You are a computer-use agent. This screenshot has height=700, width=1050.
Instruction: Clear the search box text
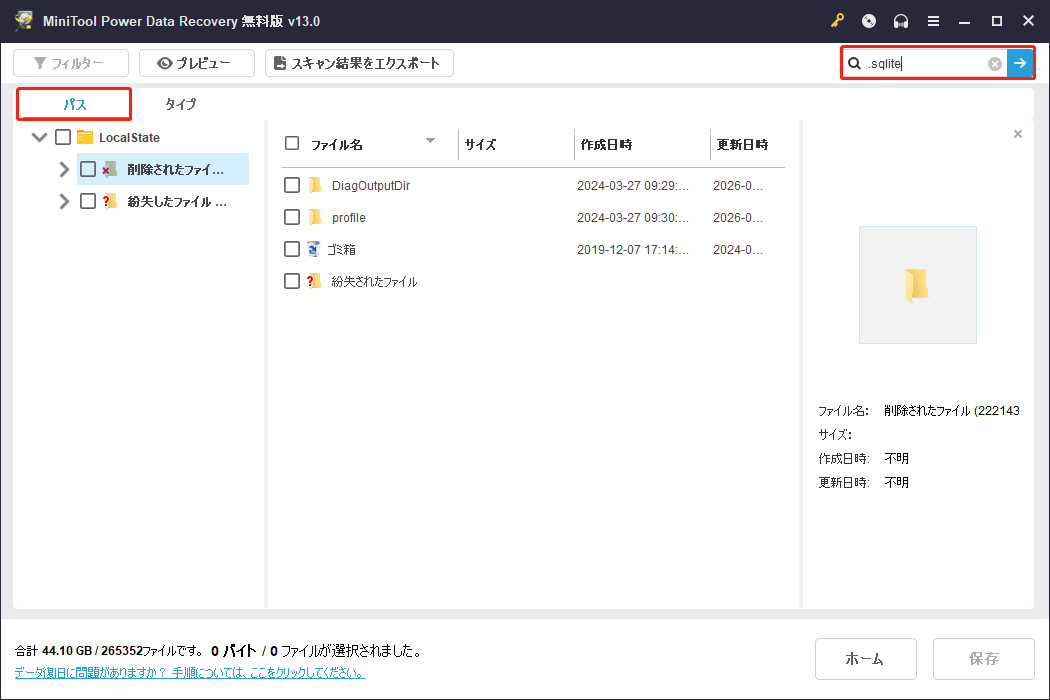[x=994, y=64]
